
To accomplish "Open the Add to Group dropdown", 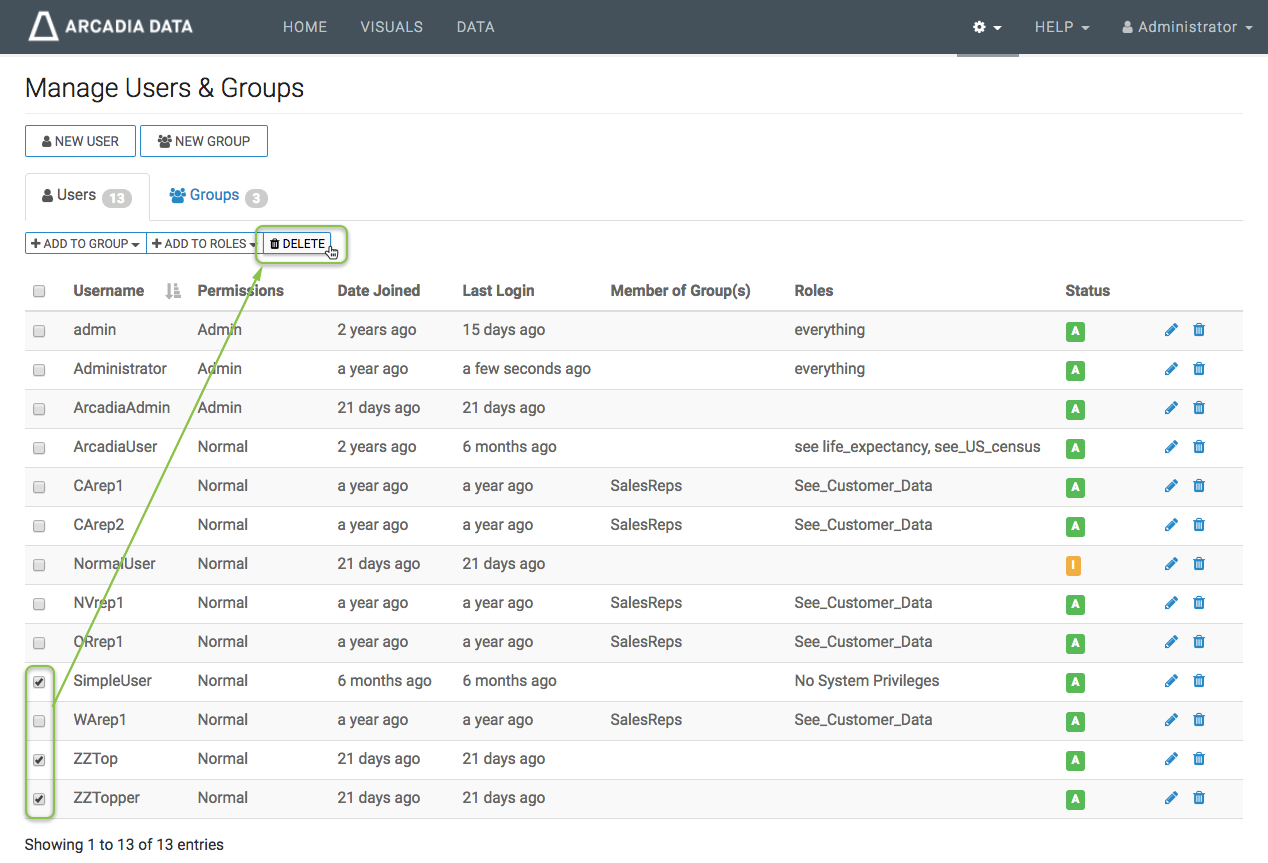I will 85,244.
